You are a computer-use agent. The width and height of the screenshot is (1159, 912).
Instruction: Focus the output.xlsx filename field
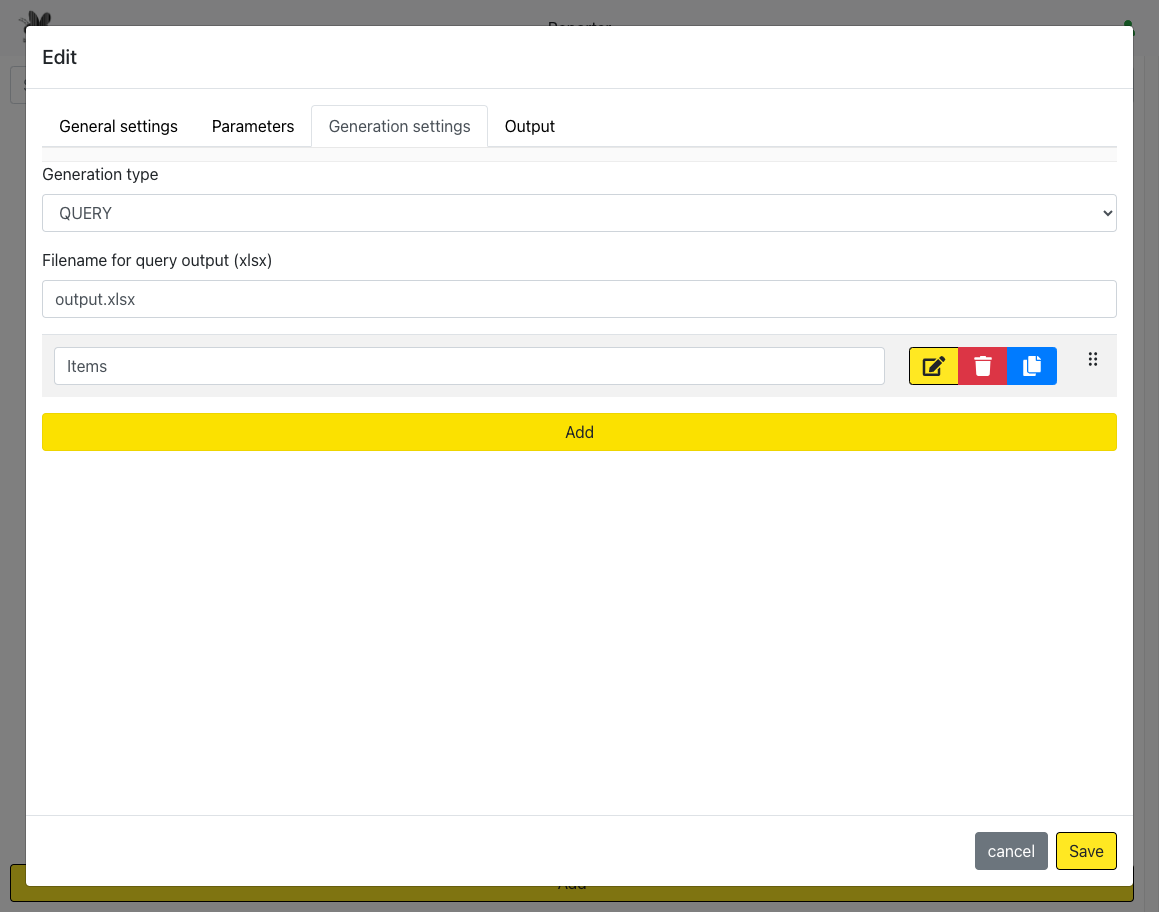pyautogui.click(x=579, y=299)
